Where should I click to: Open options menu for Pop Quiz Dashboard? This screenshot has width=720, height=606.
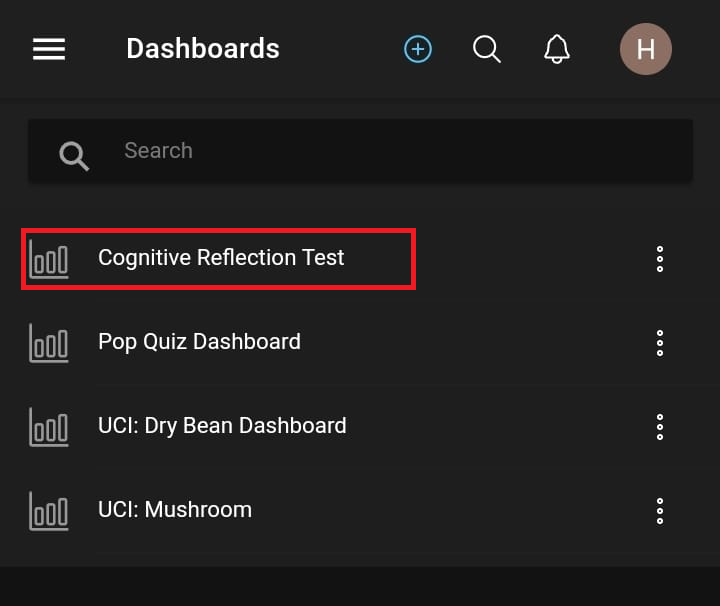coord(660,342)
